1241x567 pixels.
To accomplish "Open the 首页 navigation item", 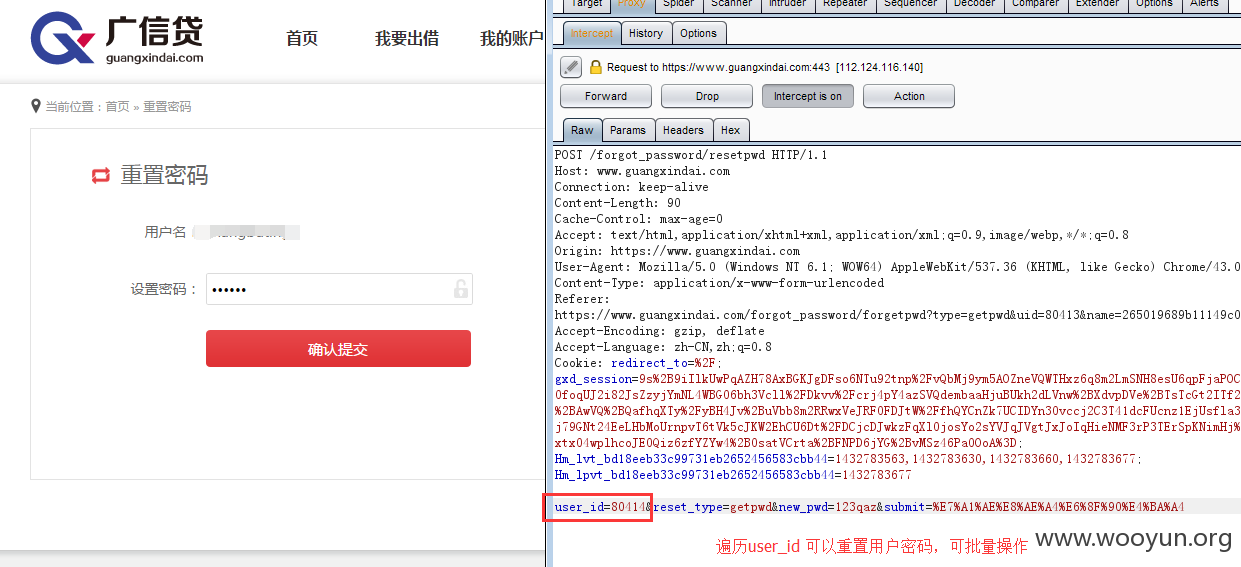I will point(302,38).
